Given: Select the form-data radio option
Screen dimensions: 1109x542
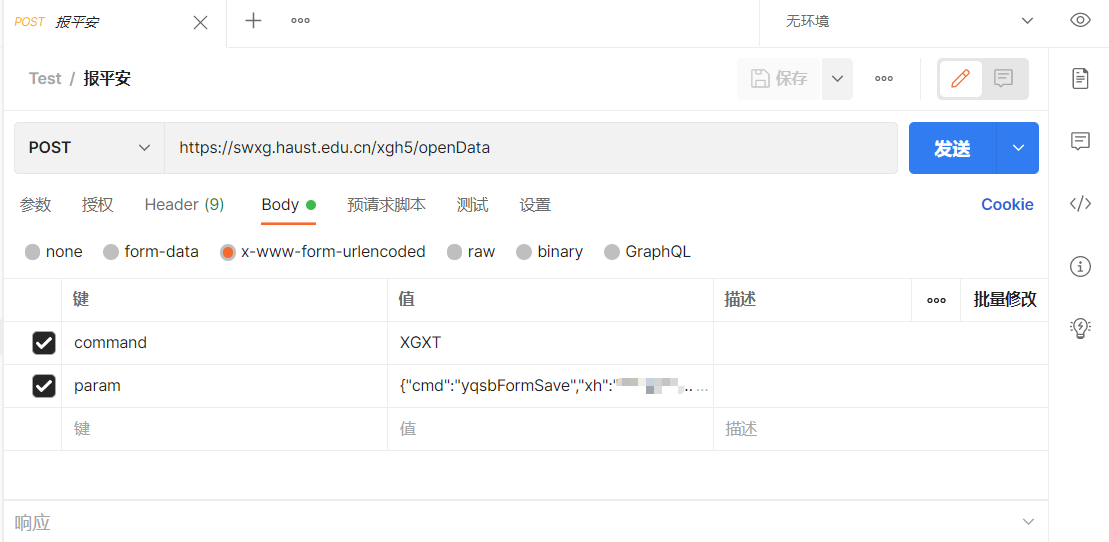Looking at the screenshot, I should [111, 252].
